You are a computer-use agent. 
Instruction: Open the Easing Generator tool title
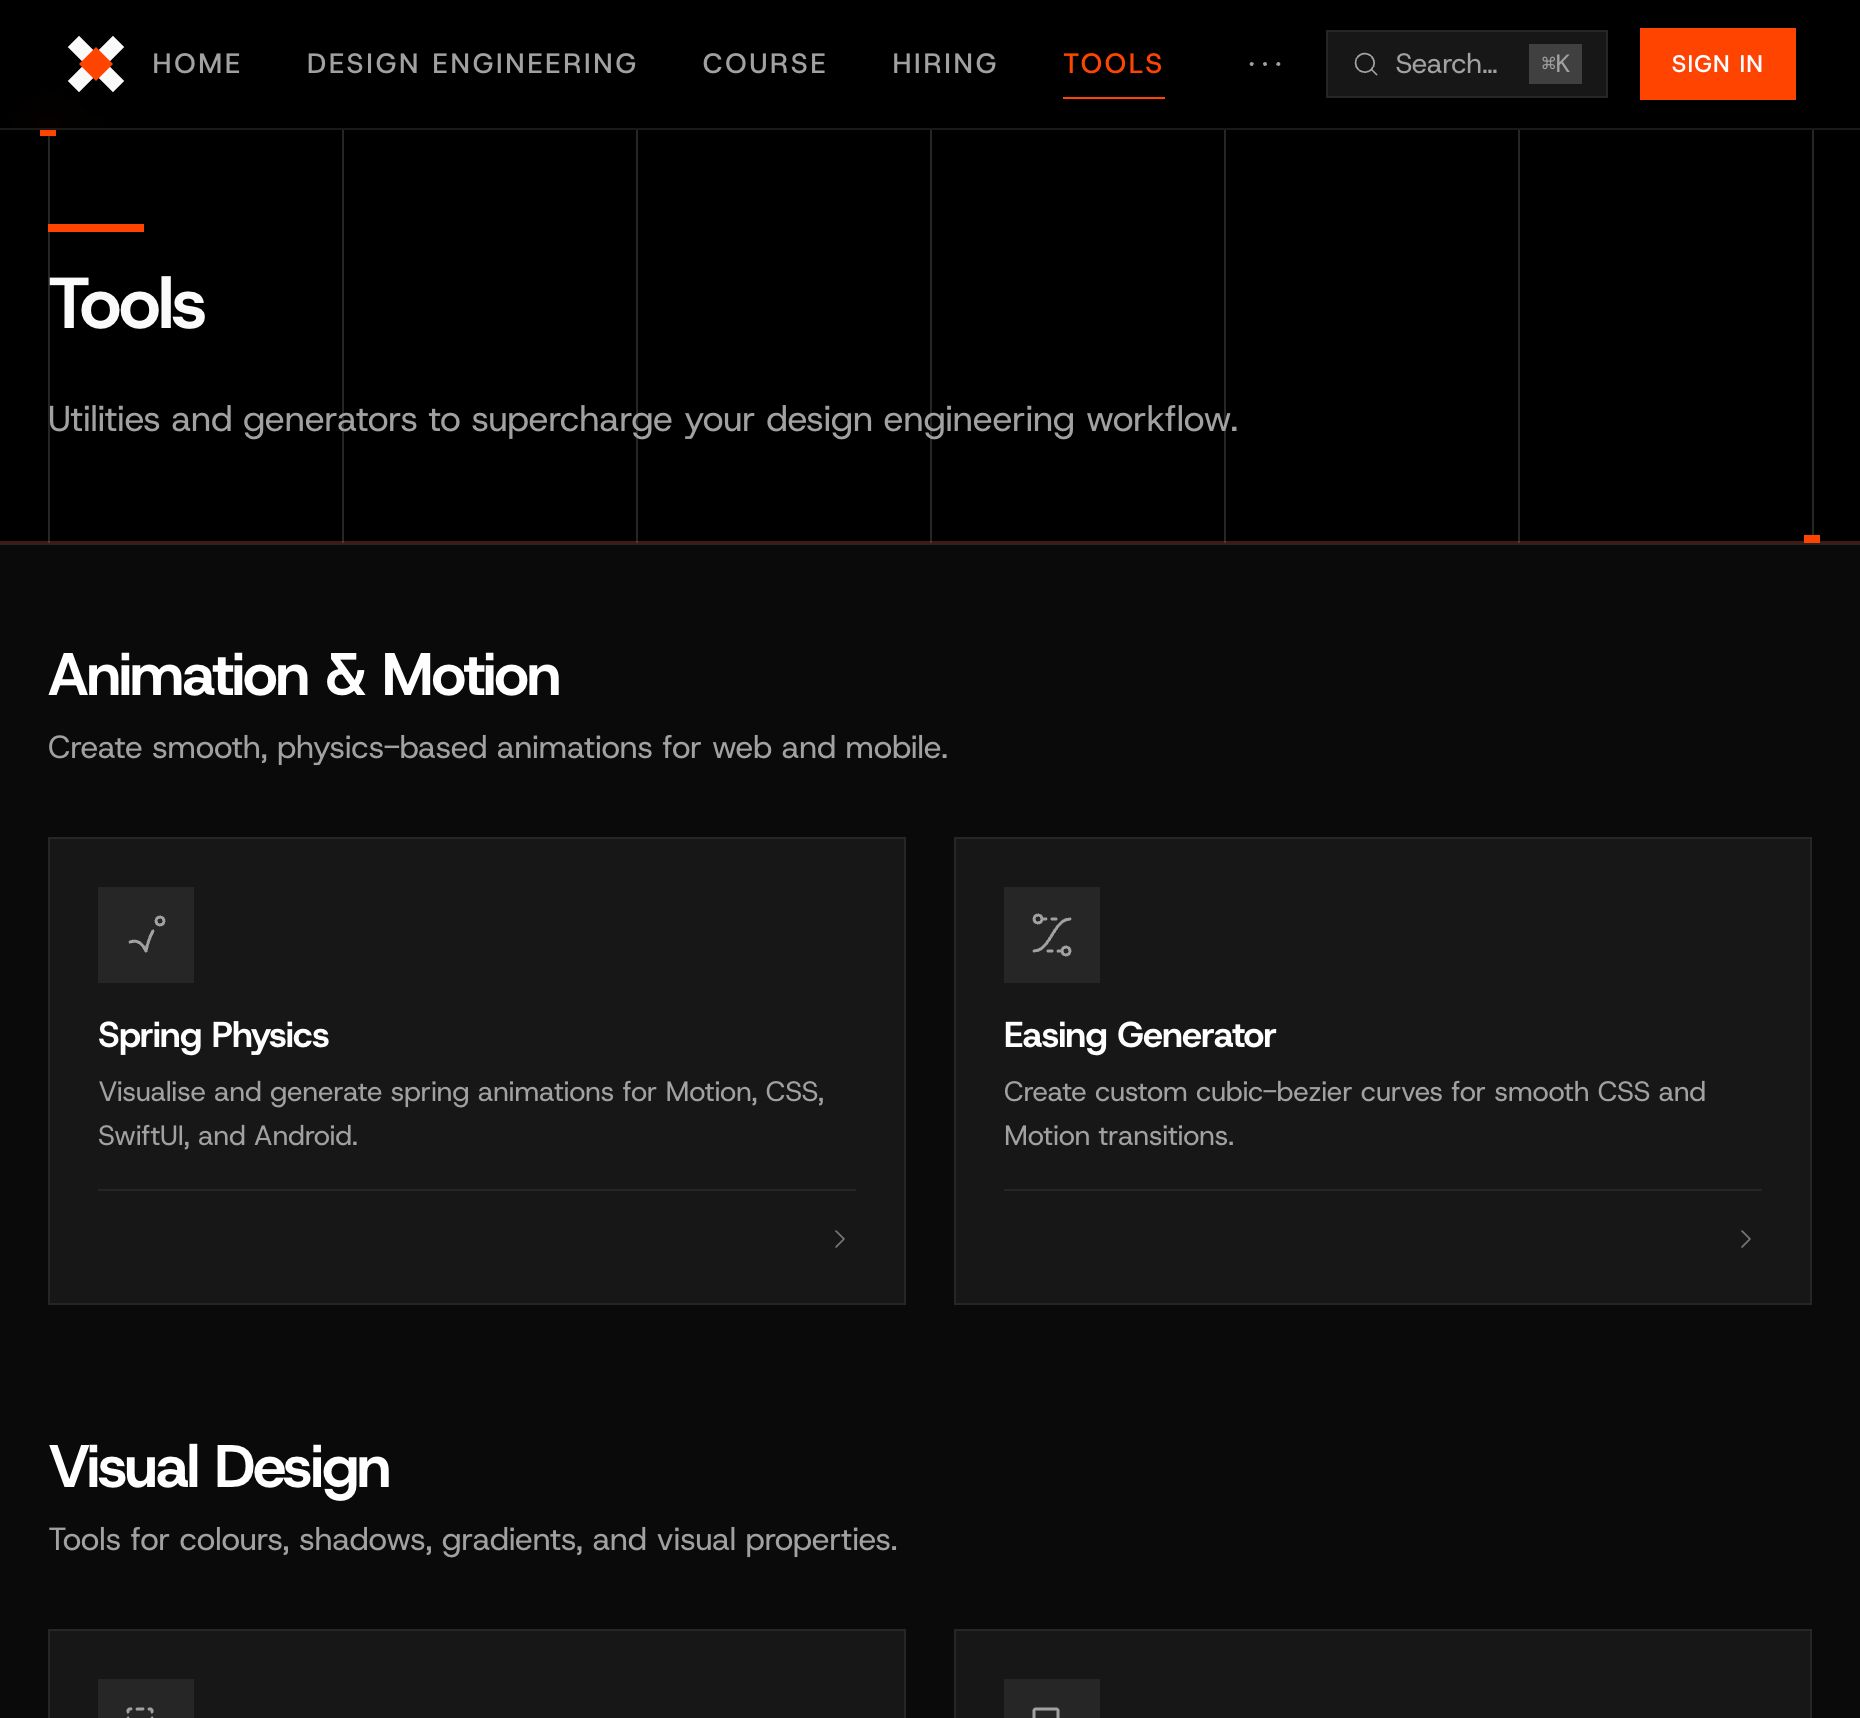tap(1140, 1035)
